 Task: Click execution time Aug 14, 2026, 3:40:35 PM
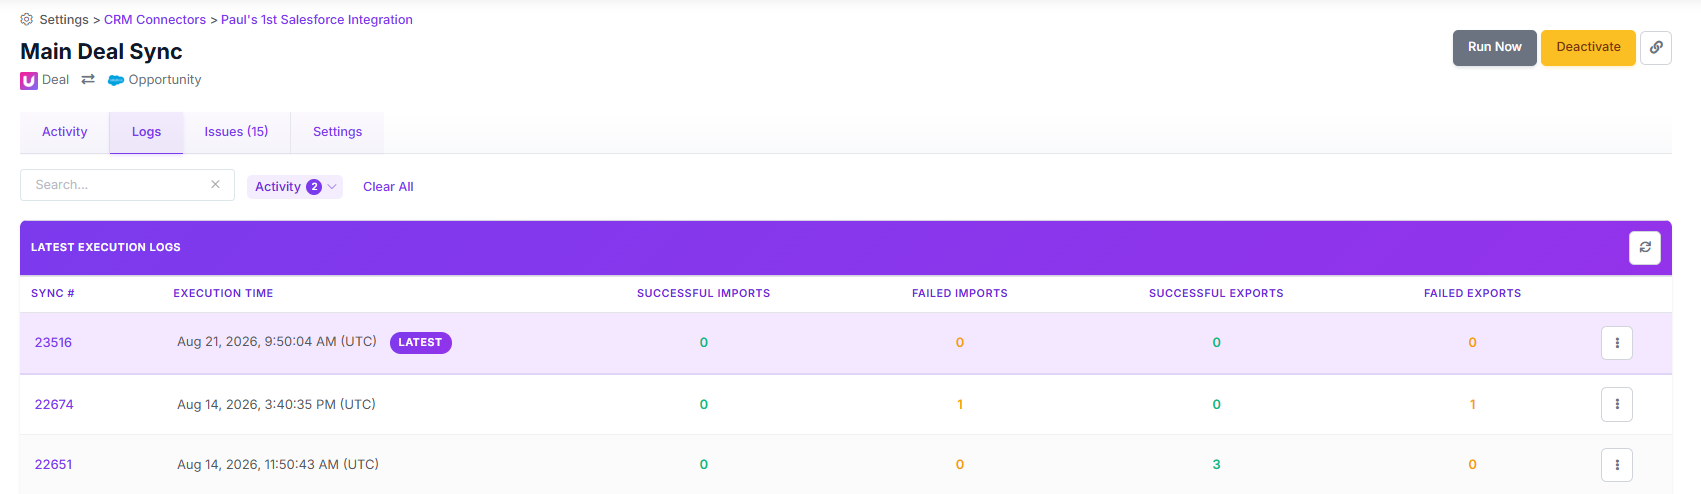(276, 405)
